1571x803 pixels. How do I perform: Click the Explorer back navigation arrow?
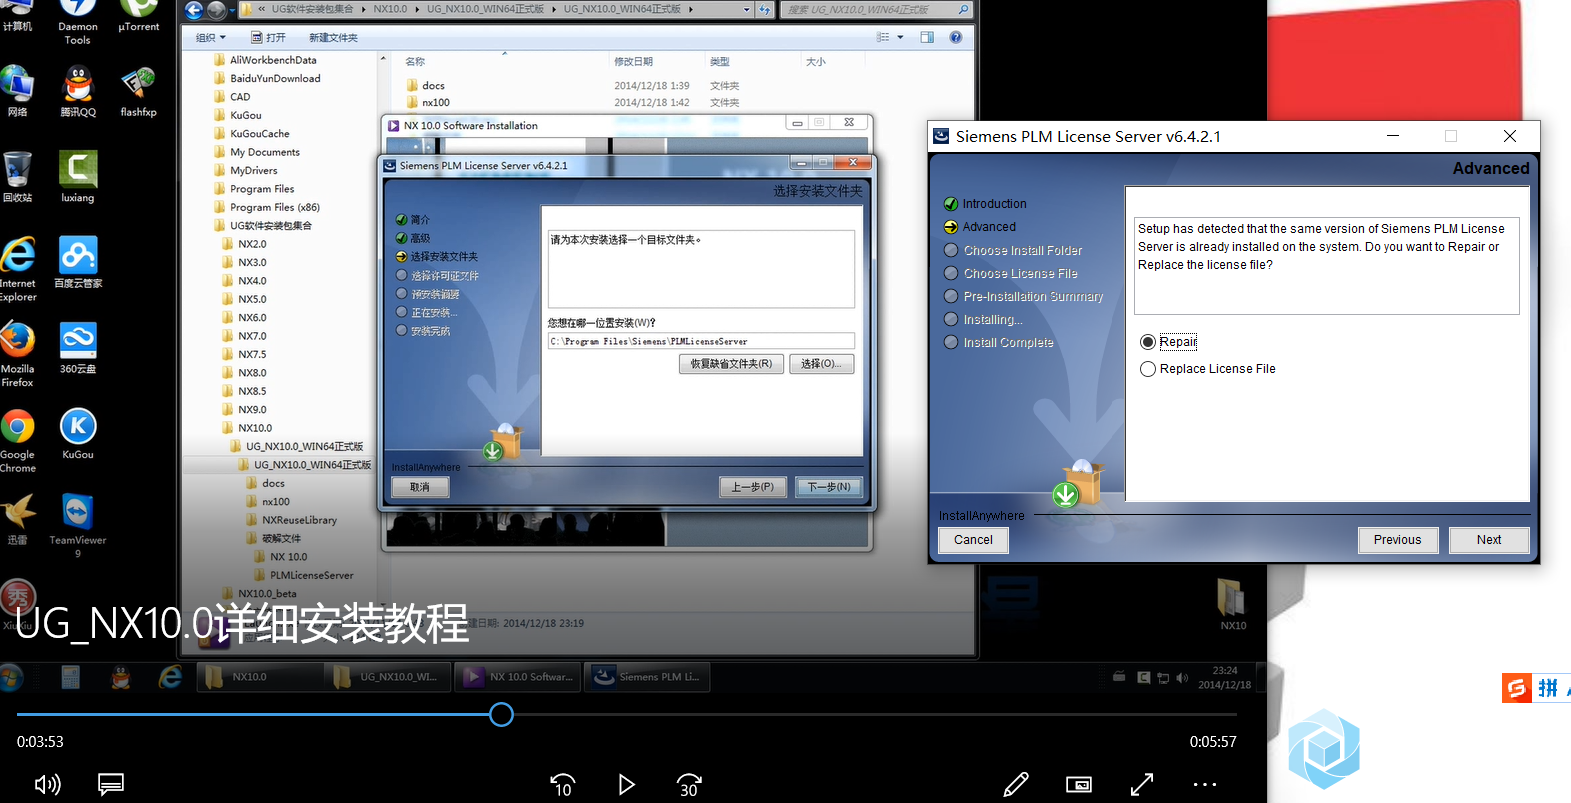194,10
